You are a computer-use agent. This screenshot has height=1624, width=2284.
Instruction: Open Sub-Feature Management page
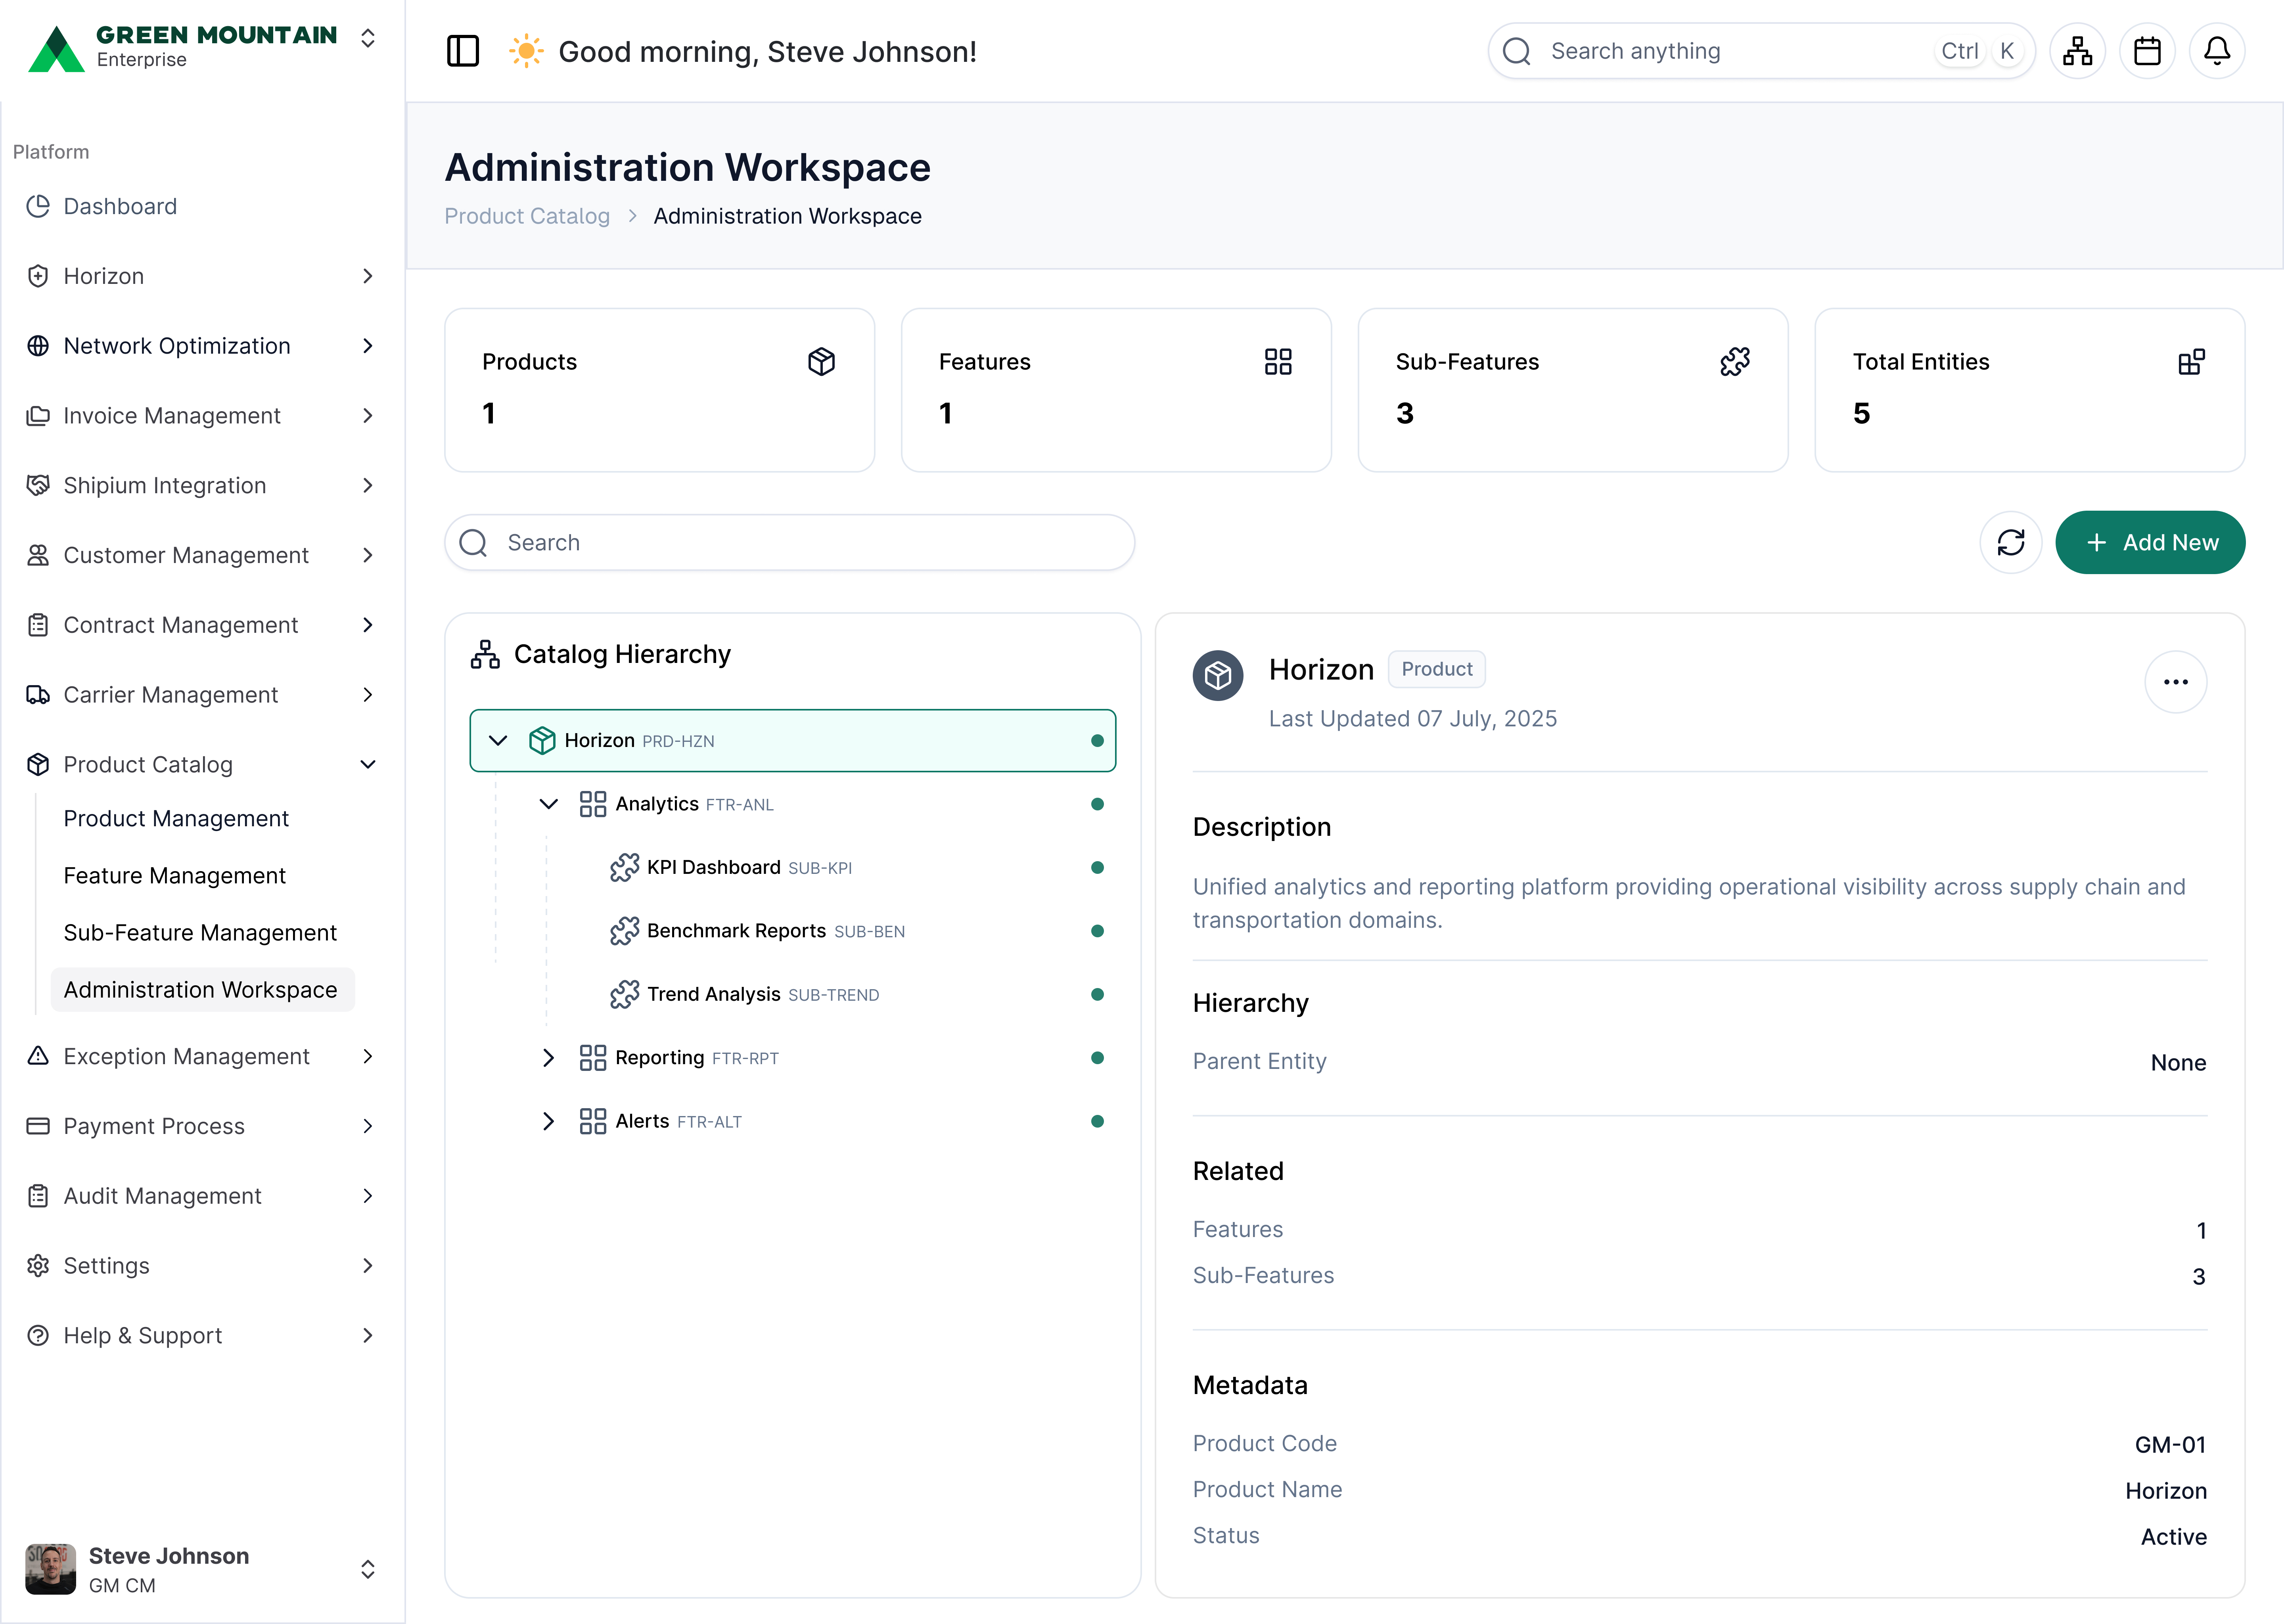(x=200, y=932)
